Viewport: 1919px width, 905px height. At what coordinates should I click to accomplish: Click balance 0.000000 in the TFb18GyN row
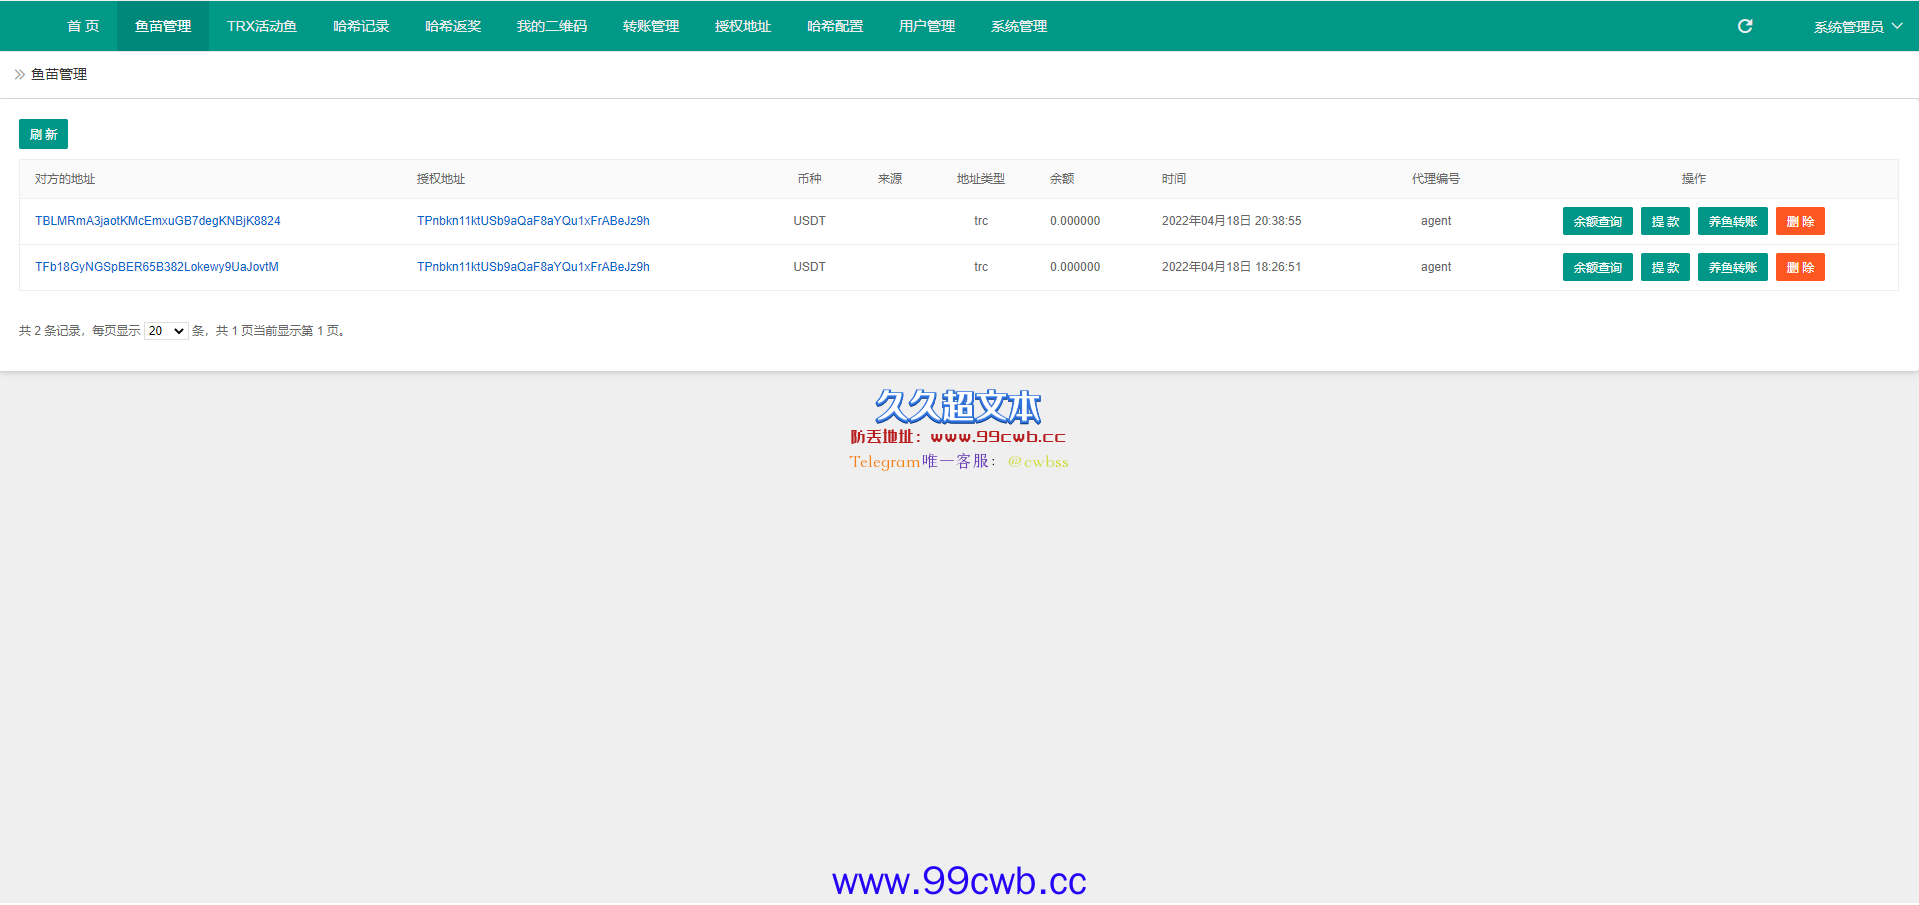point(1075,267)
